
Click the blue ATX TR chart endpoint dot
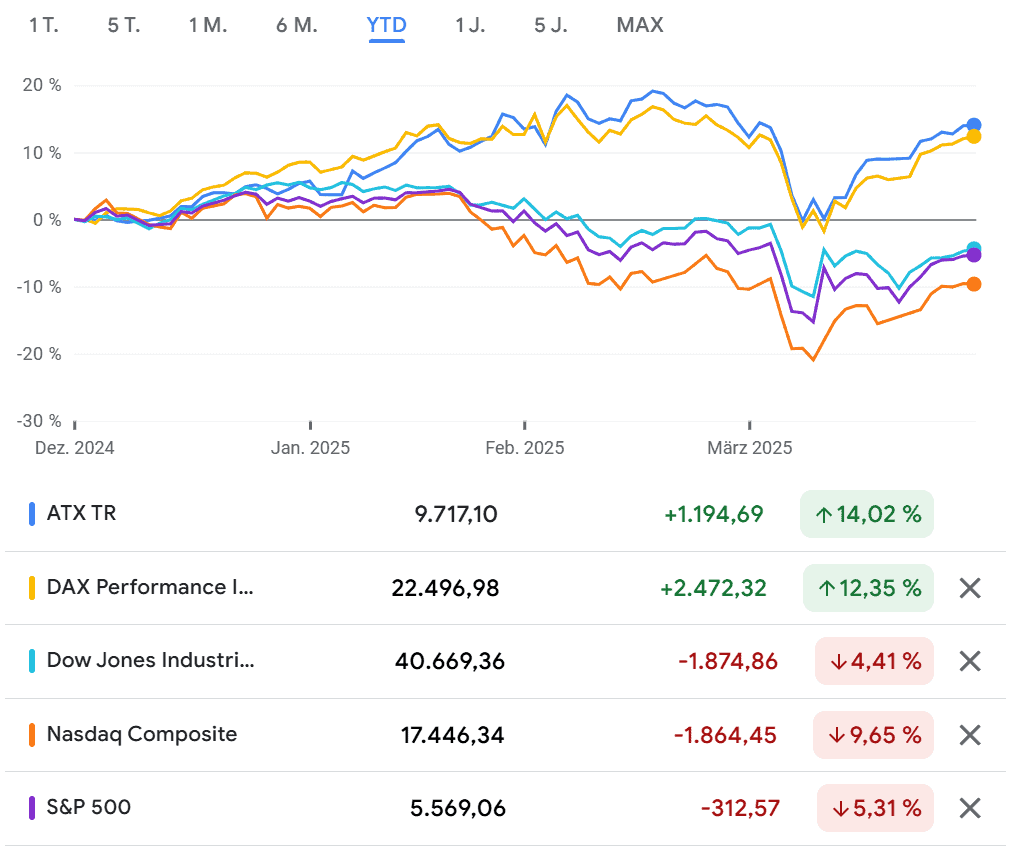coord(974,125)
